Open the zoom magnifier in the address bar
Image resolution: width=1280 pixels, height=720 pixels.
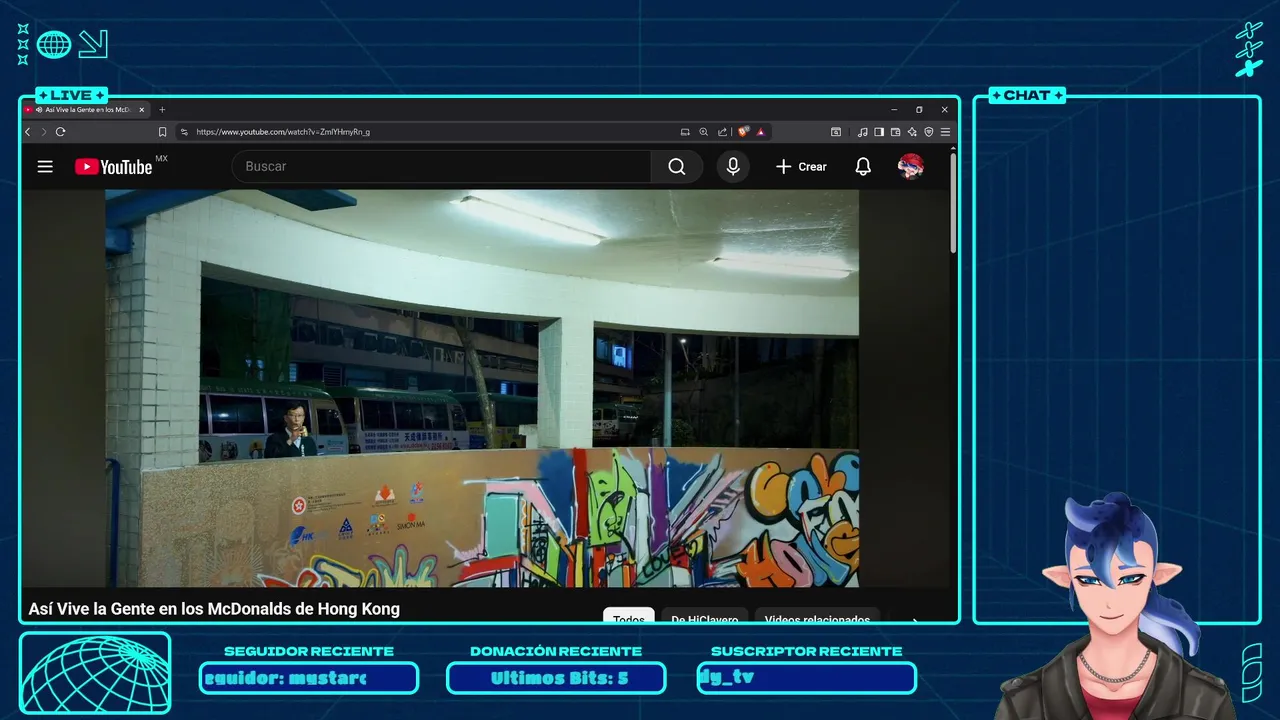pos(703,132)
